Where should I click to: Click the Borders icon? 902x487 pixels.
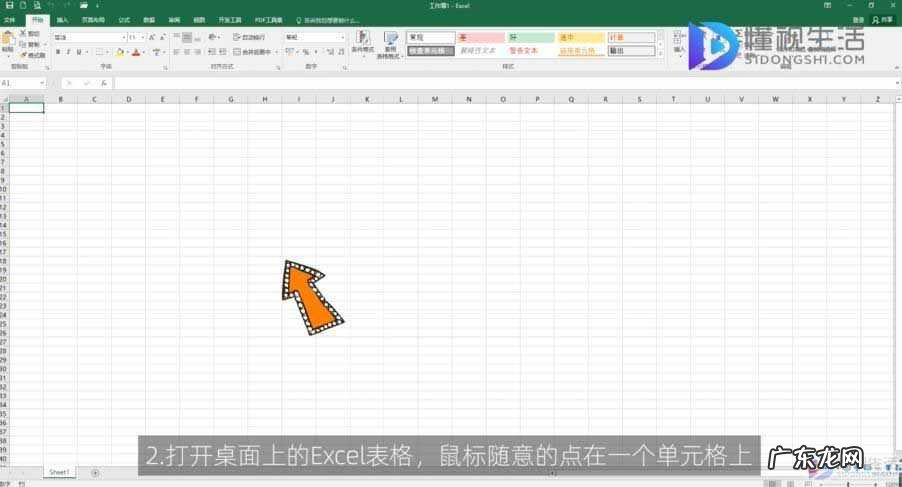[x=99, y=52]
